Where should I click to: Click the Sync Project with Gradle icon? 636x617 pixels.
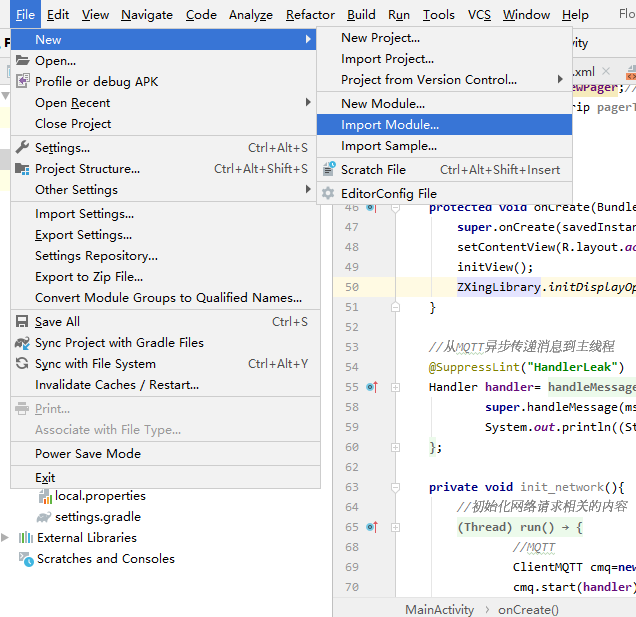coord(23,343)
